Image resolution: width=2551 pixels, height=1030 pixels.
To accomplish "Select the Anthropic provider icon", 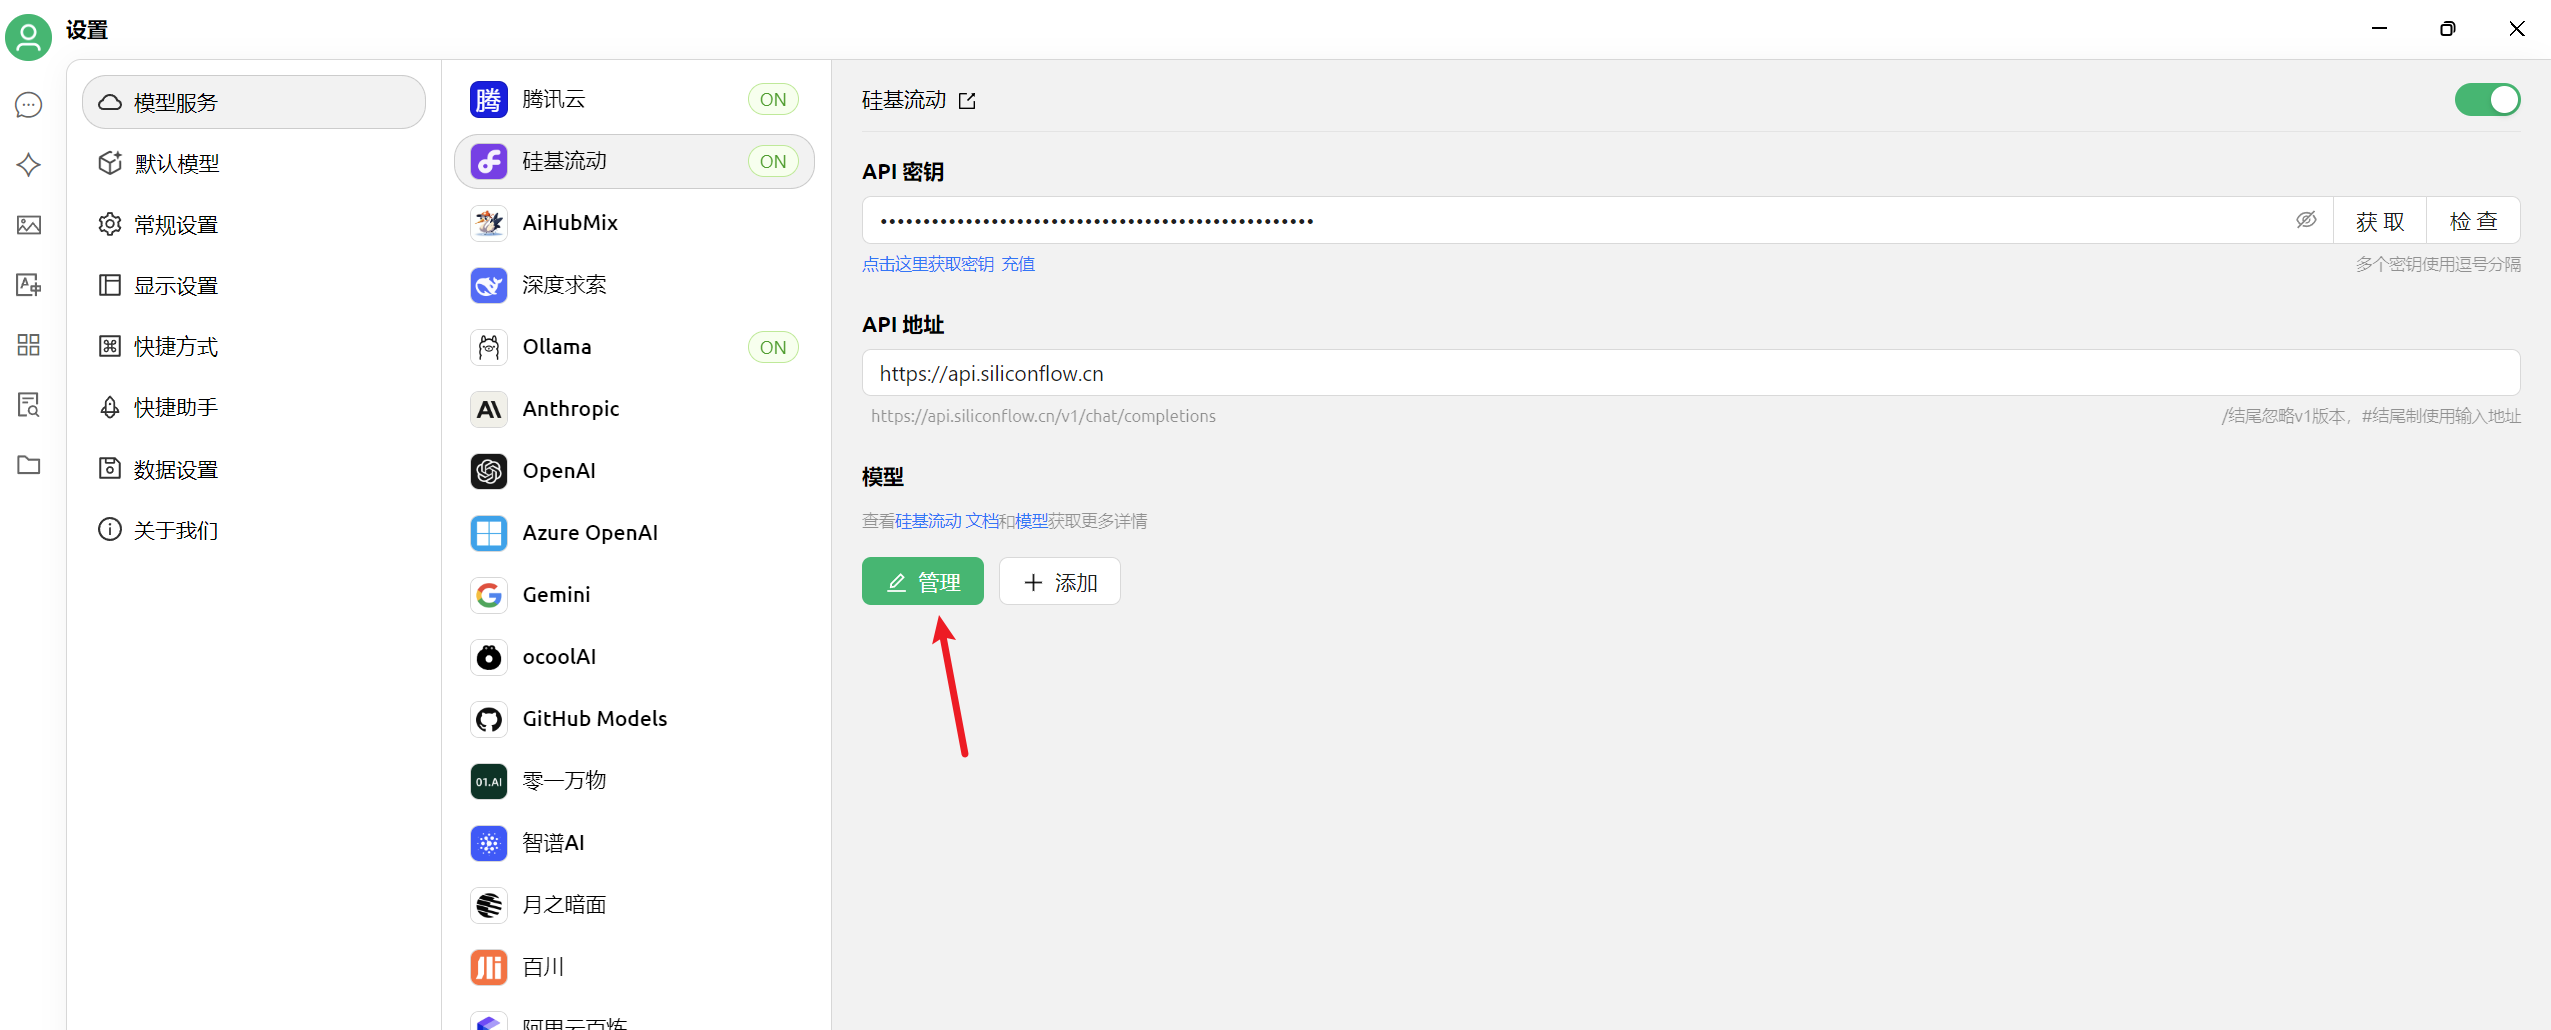I will tap(489, 409).
